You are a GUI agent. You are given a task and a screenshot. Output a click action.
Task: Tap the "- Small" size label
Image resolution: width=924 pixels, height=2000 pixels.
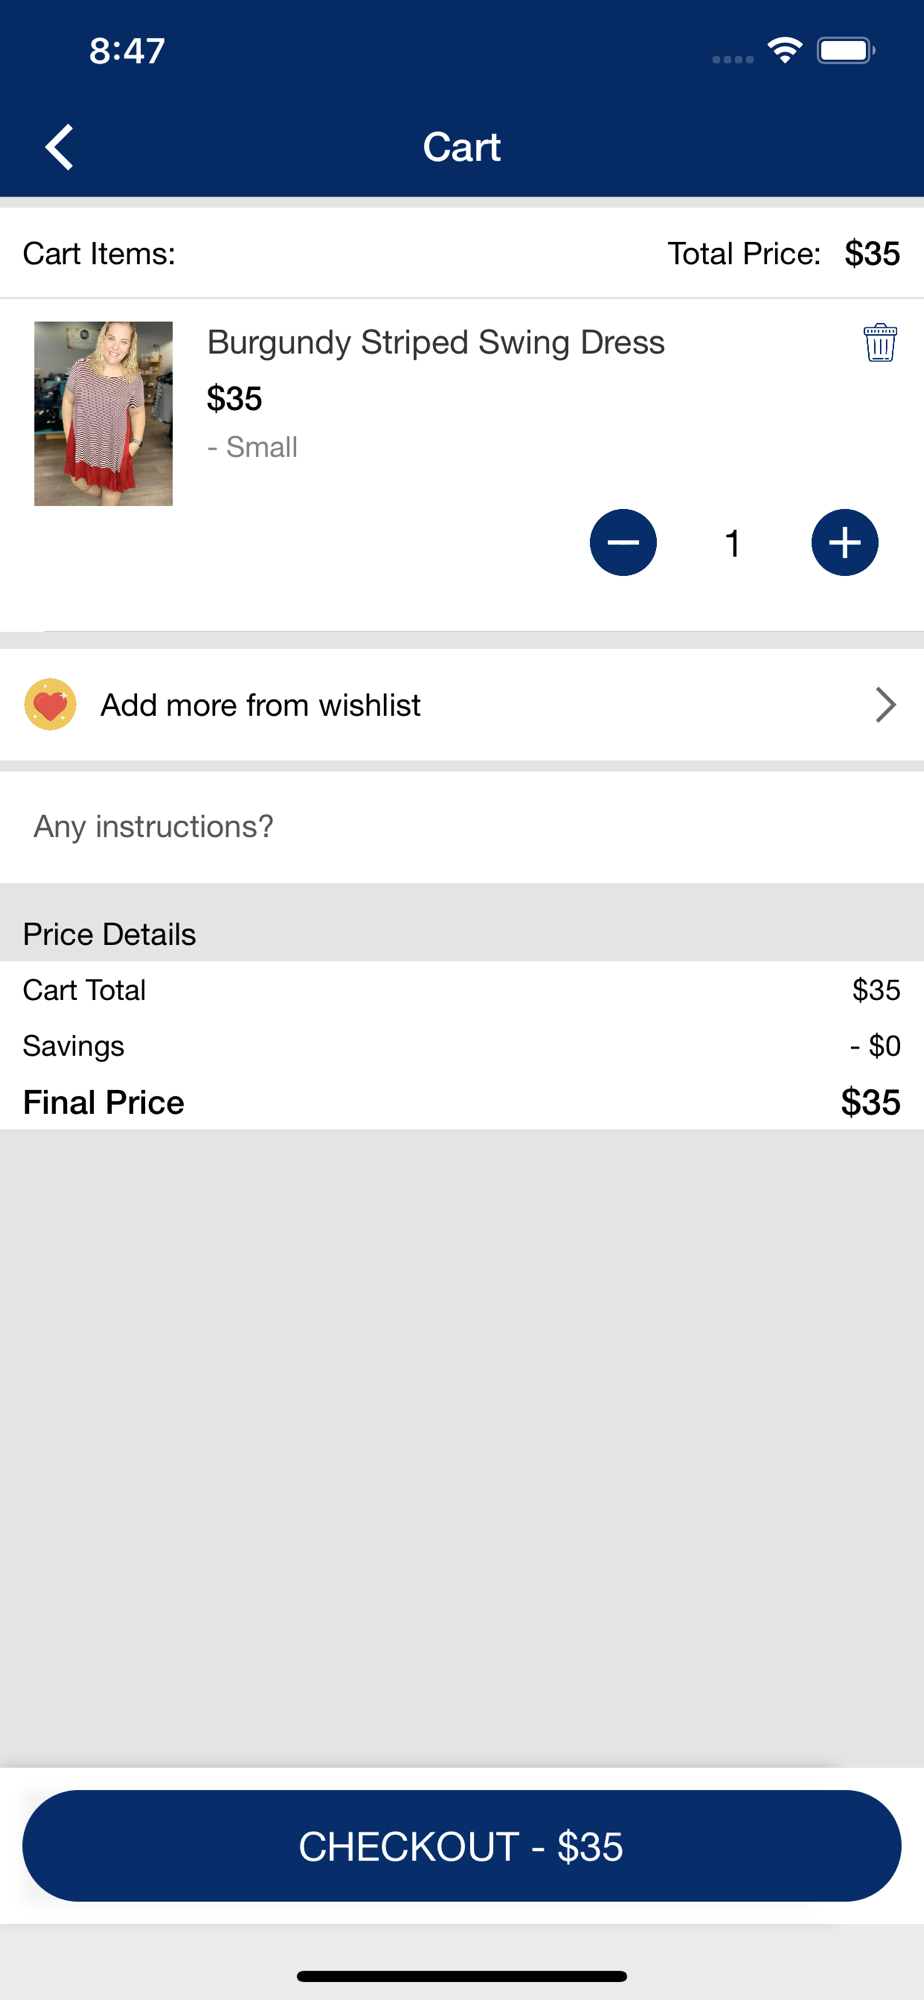click(252, 447)
